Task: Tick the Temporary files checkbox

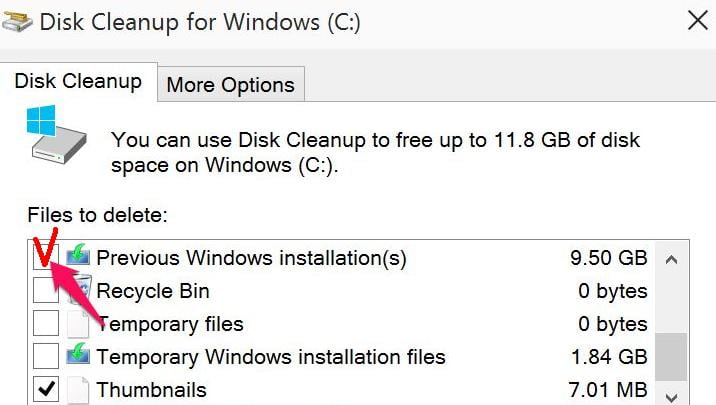Action: pos(46,324)
